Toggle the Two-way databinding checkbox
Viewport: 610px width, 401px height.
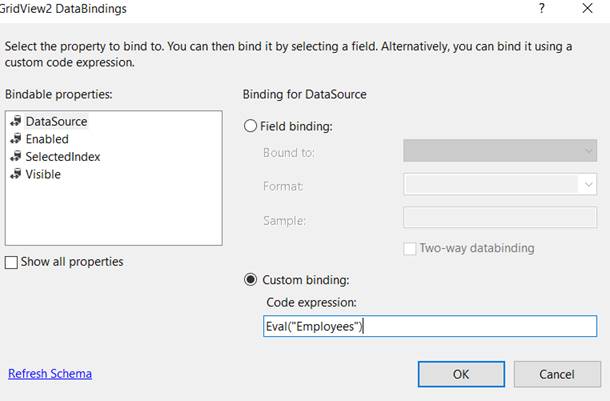(410, 248)
